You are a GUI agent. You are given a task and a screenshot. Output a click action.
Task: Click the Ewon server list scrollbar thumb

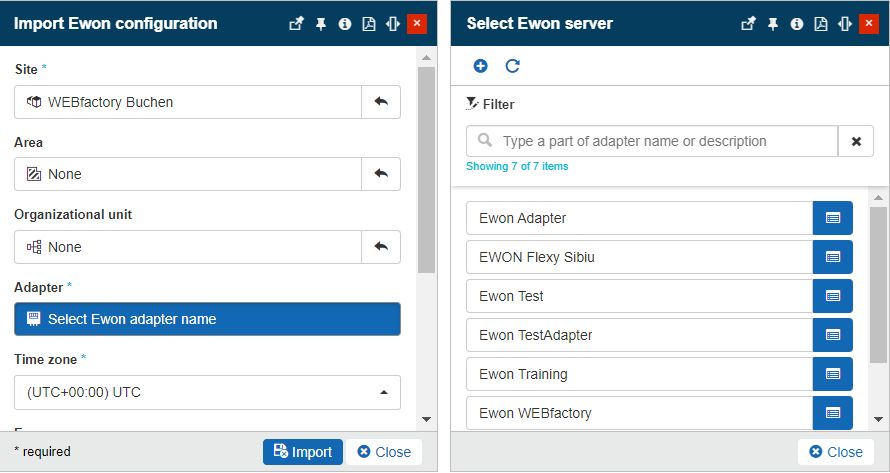[878, 284]
